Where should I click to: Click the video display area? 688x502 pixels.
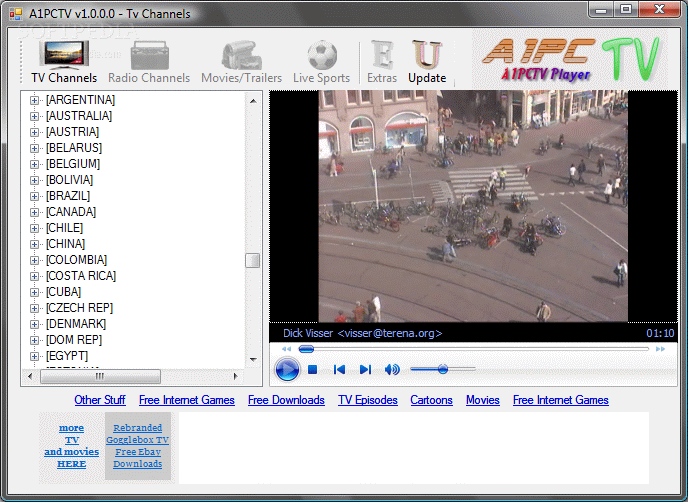click(x=473, y=206)
